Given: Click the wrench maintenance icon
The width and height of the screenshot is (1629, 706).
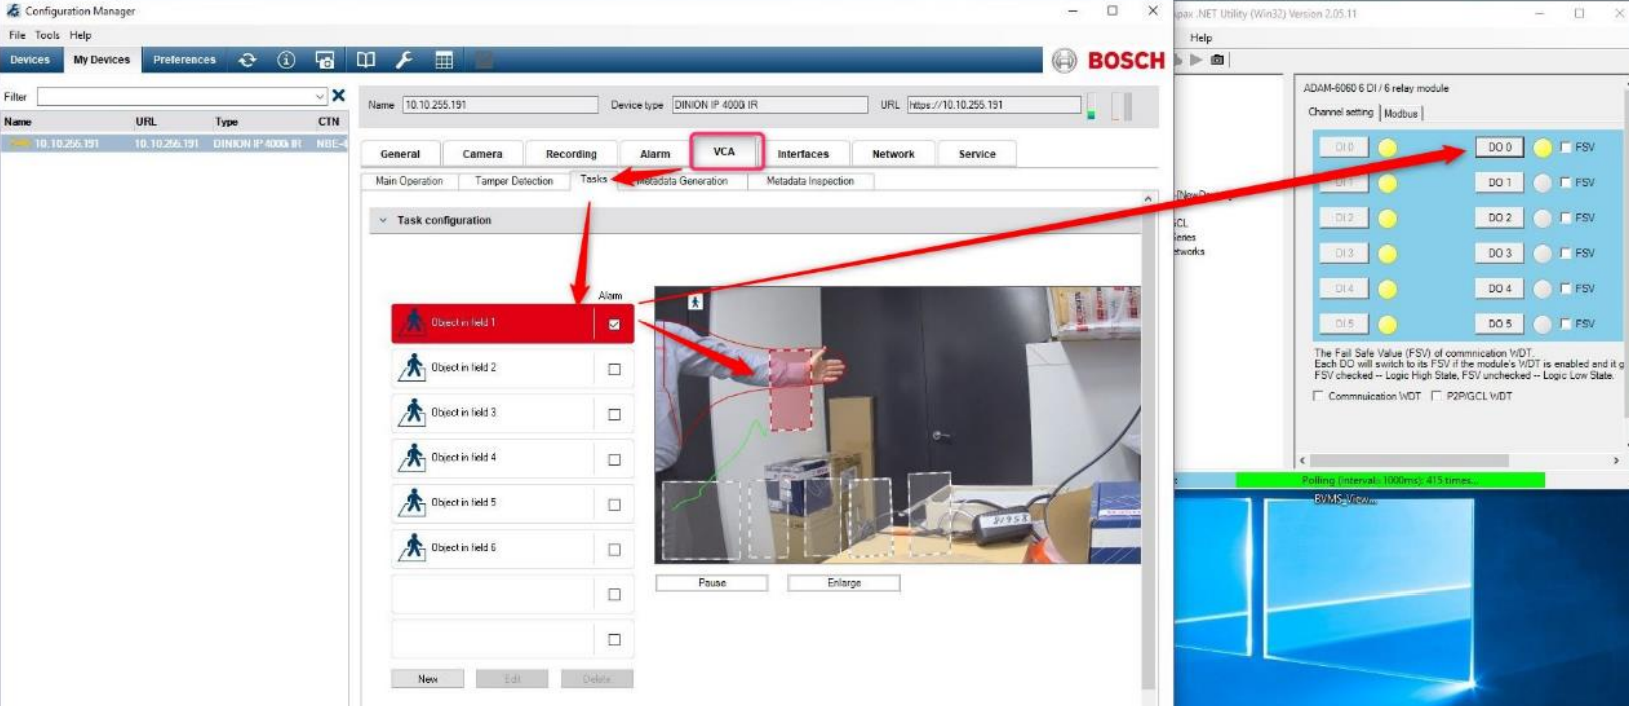Looking at the screenshot, I should pos(404,60).
